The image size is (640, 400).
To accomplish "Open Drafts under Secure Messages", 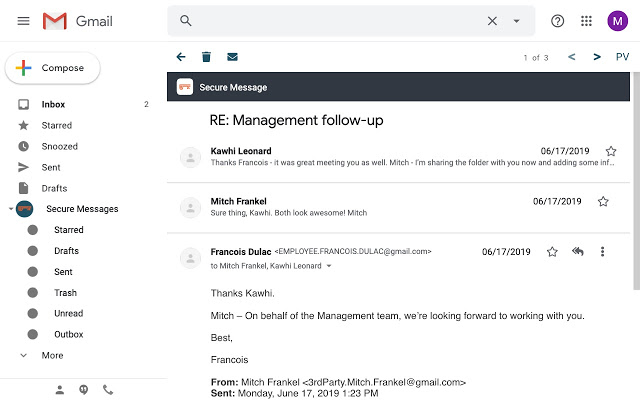I will pyautogui.click(x=66, y=251).
